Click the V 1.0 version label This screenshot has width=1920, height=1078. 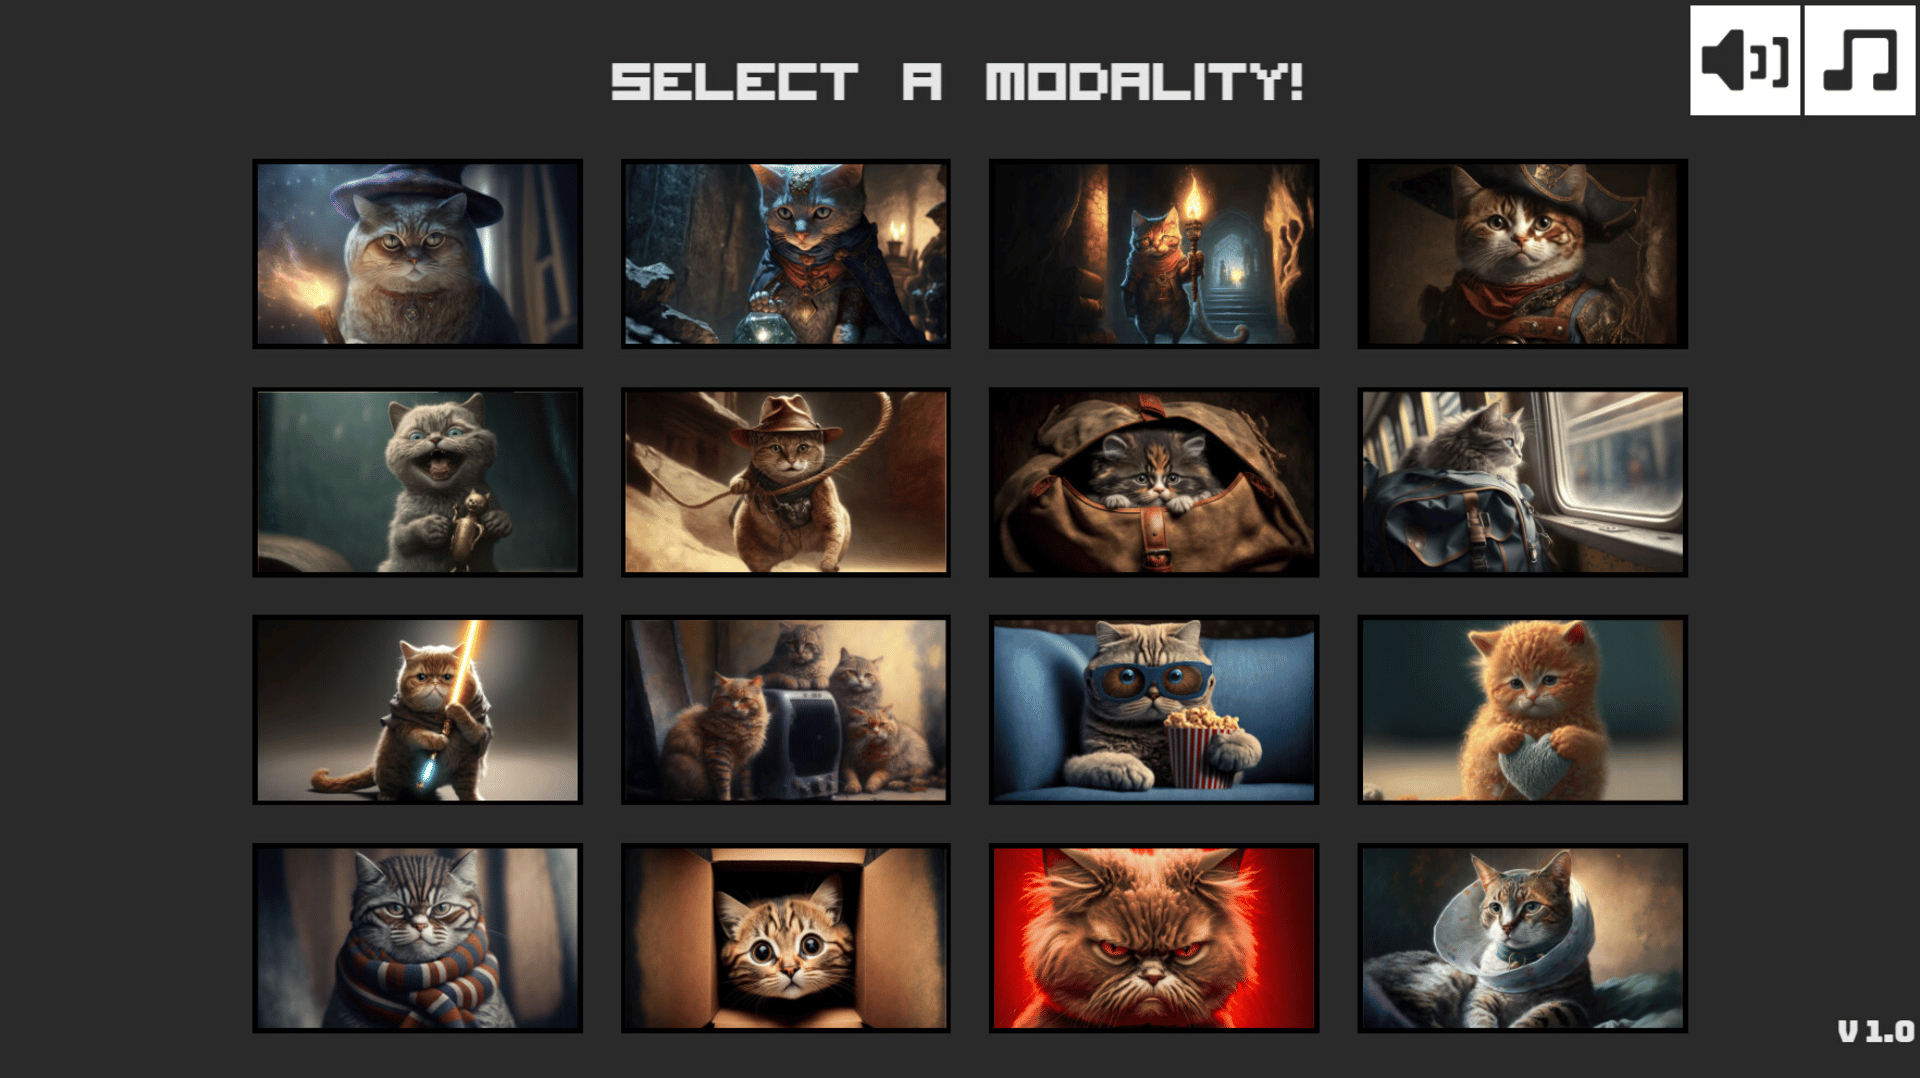pos(1876,1031)
